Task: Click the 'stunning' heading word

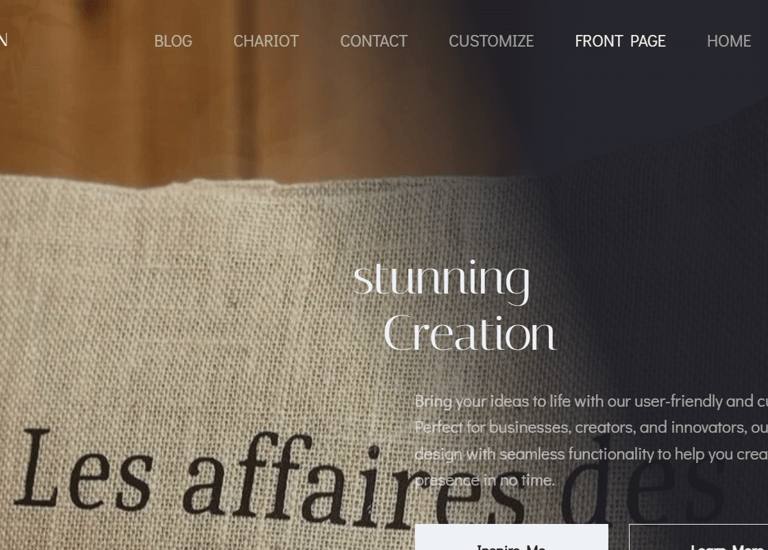Action: pyautogui.click(x=442, y=280)
